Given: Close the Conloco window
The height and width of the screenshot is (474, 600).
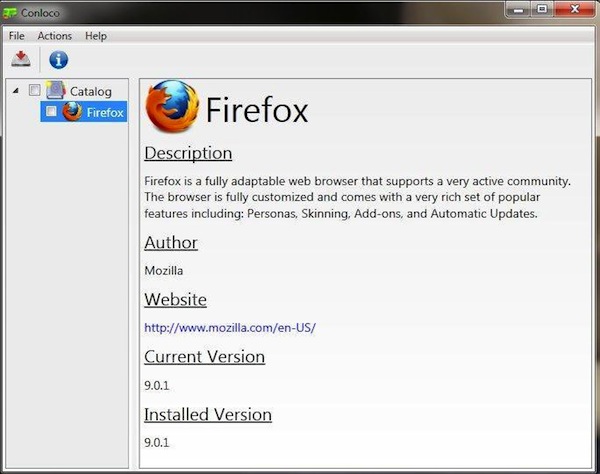Looking at the screenshot, I should (575, 9).
